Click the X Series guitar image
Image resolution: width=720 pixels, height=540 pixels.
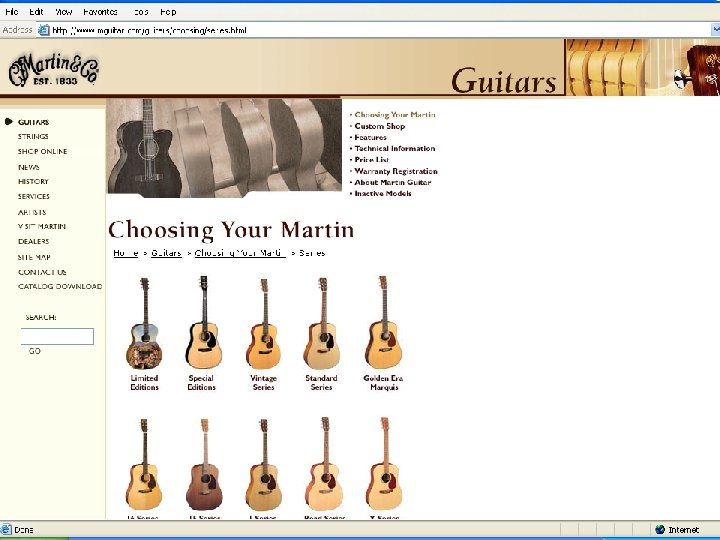click(x=384, y=464)
